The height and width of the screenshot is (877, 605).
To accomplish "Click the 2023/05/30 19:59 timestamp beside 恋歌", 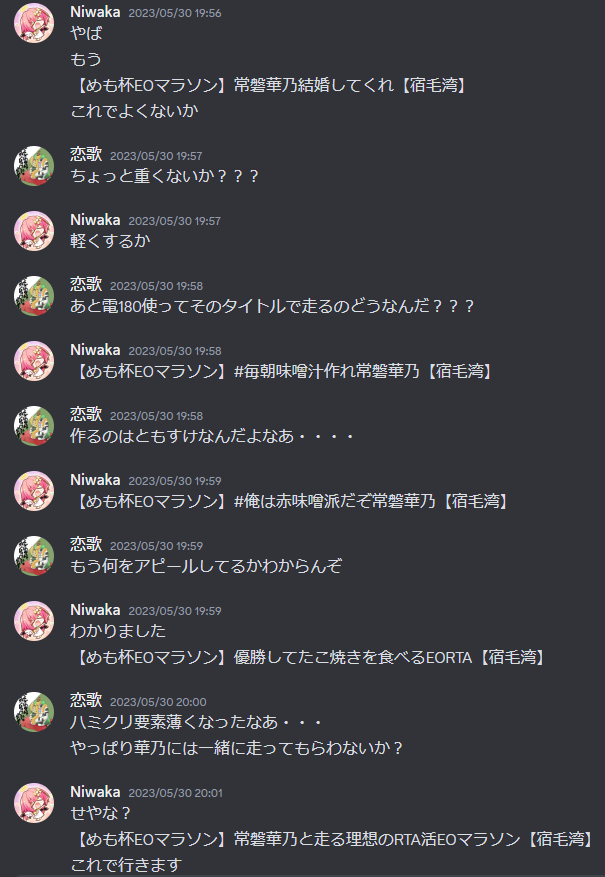I will (157, 546).
